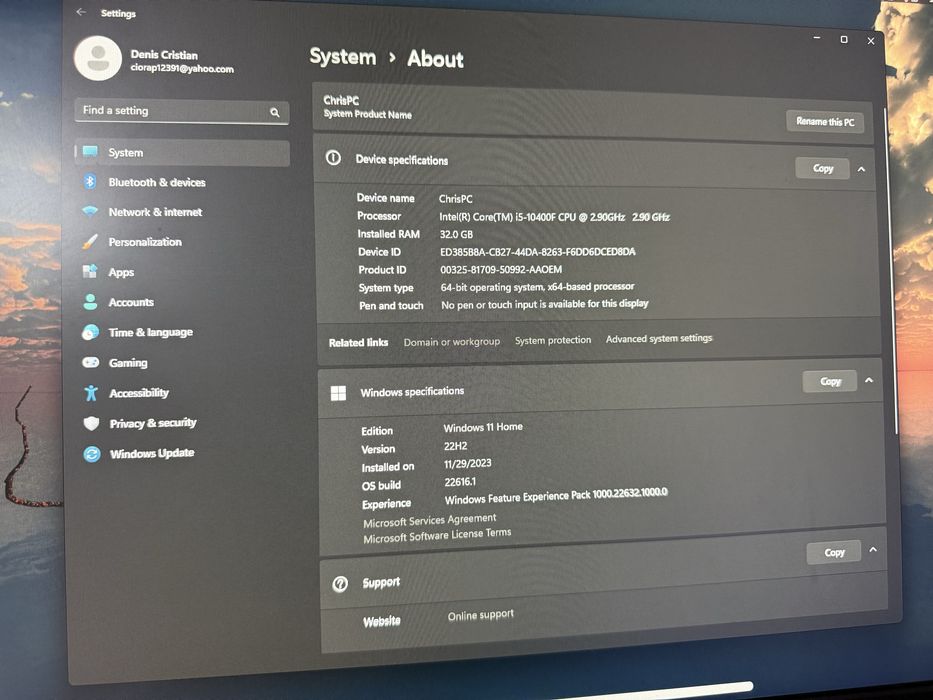
Task: Click the Time & language globe icon
Action: [90, 332]
